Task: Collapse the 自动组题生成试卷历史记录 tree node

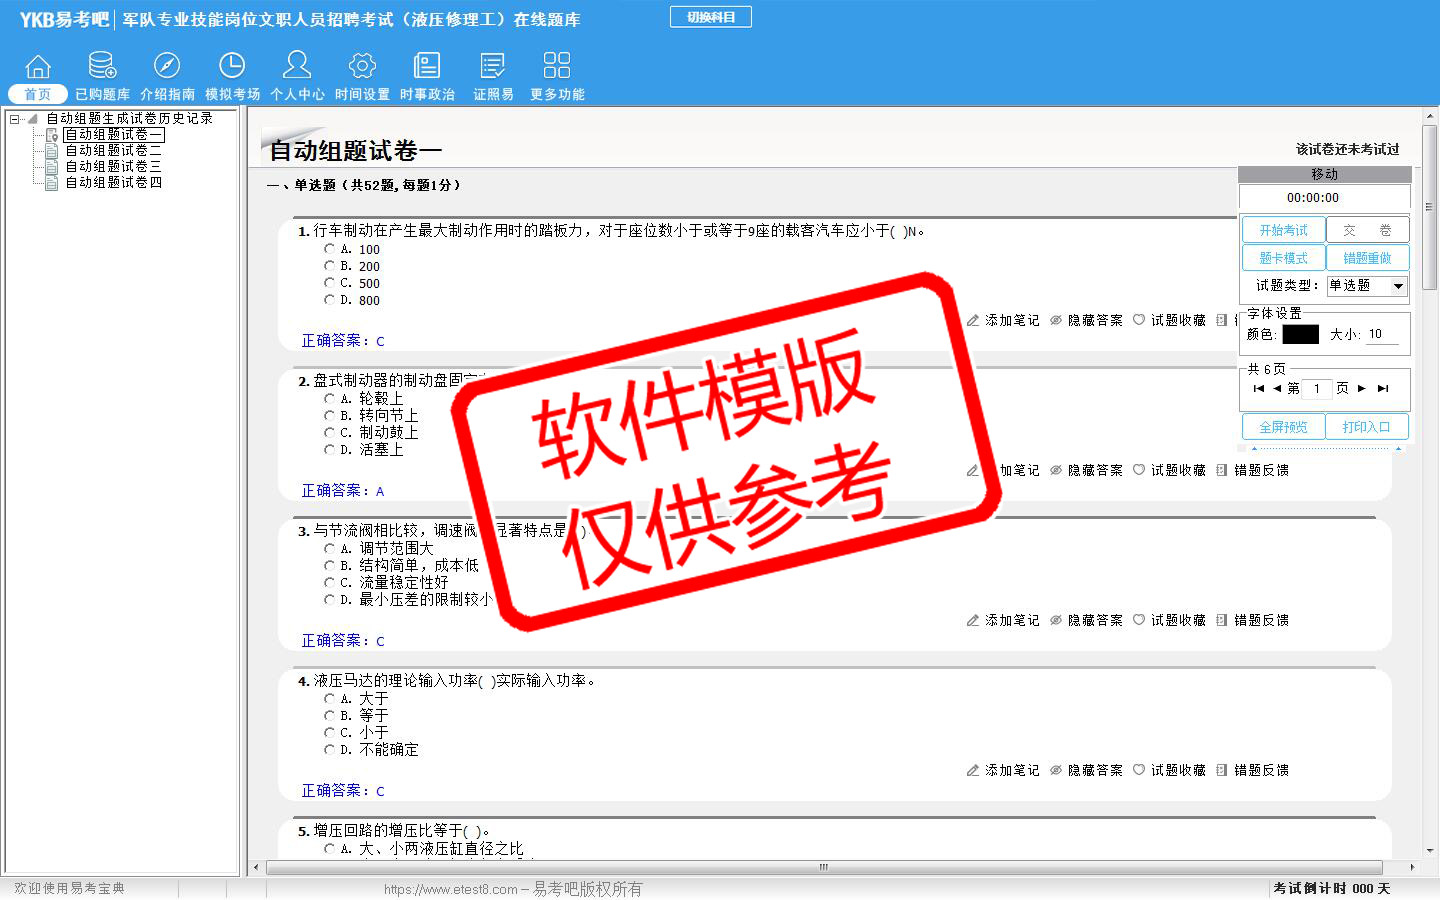Action: (x=14, y=119)
